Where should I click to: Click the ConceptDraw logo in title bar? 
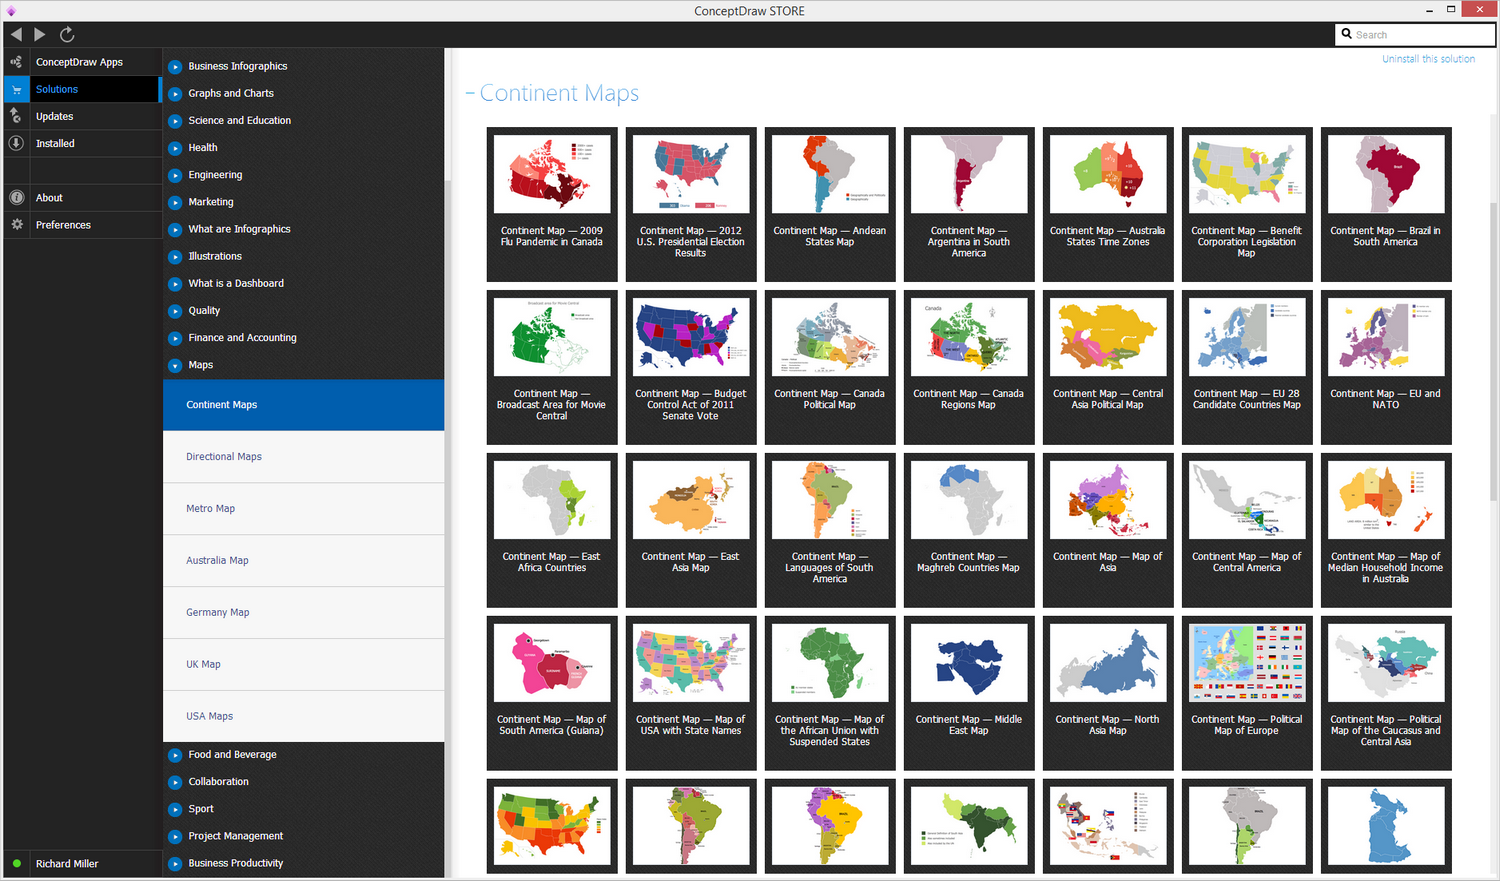click(x=11, y=10)
